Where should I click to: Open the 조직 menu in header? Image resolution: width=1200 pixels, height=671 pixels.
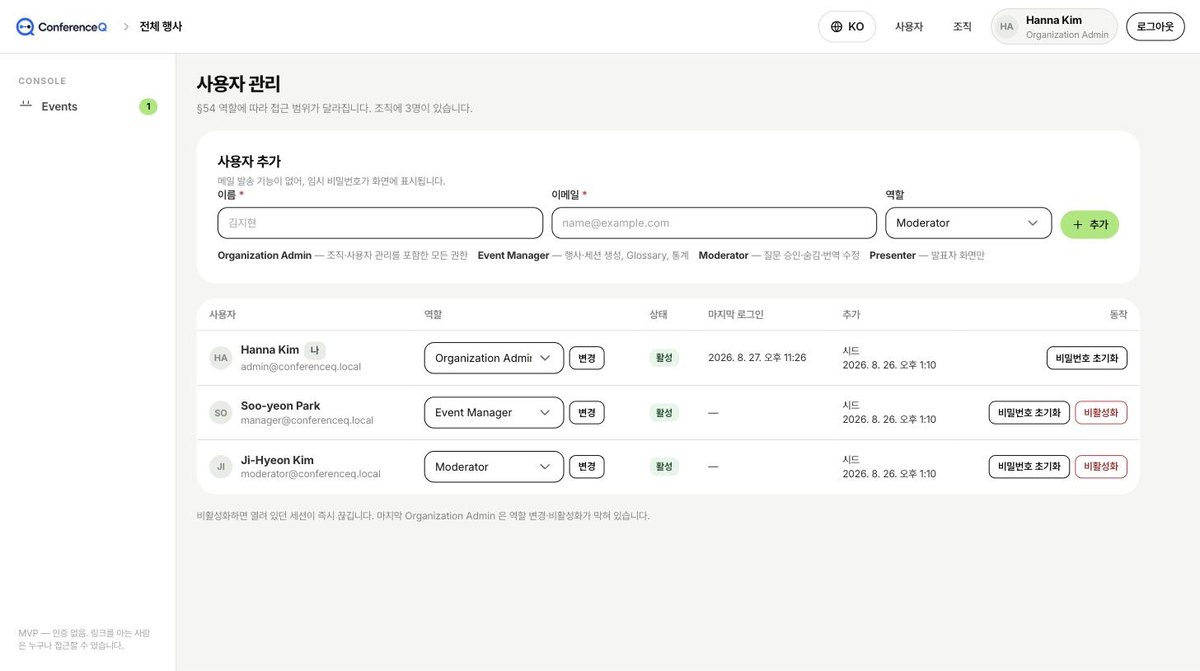(962, 27)
